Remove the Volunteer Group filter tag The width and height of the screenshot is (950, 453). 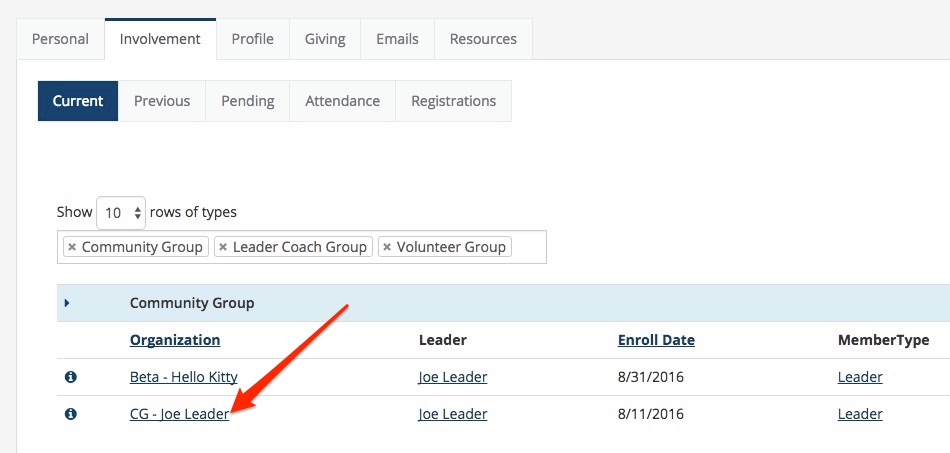(x=387, y=247)
